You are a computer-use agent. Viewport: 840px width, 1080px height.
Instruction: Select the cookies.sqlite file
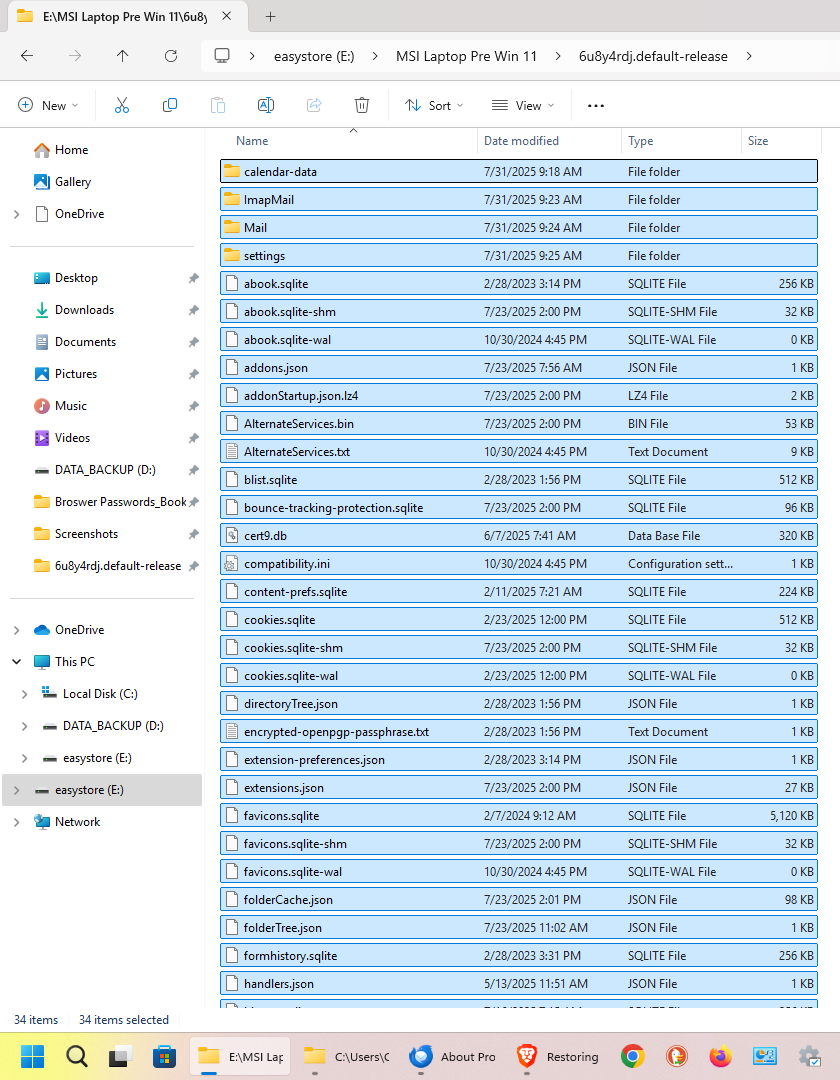[x=518, y=620]
